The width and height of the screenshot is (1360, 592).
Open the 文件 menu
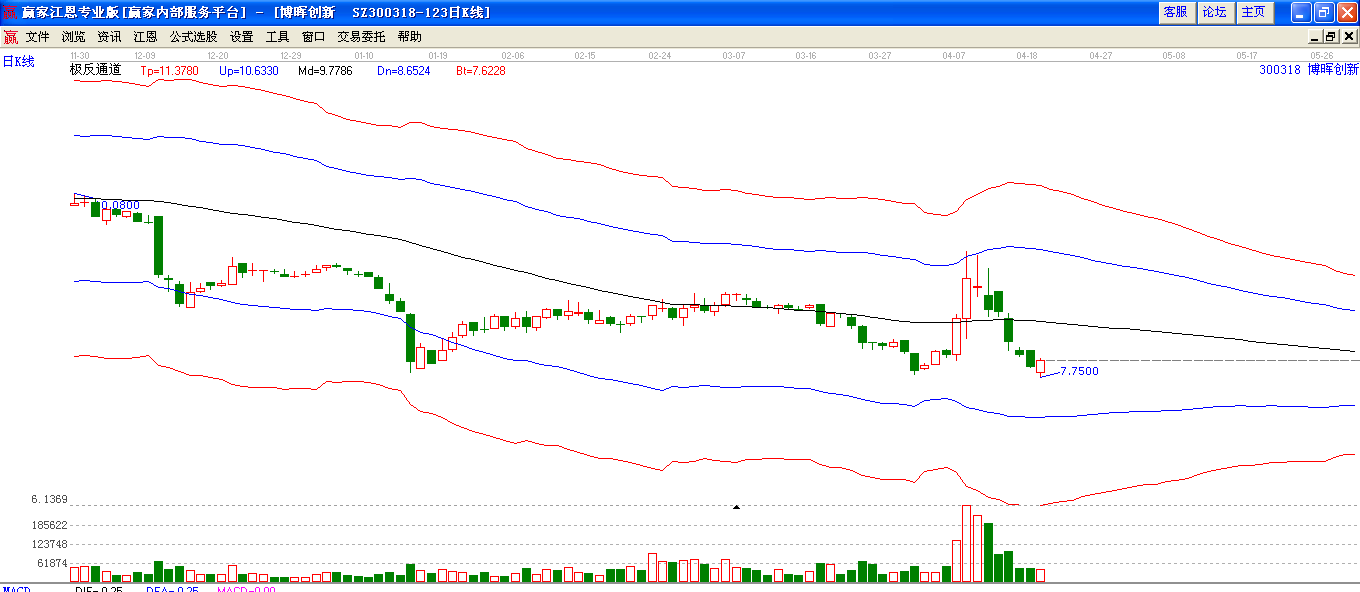(x=38, y=37)
